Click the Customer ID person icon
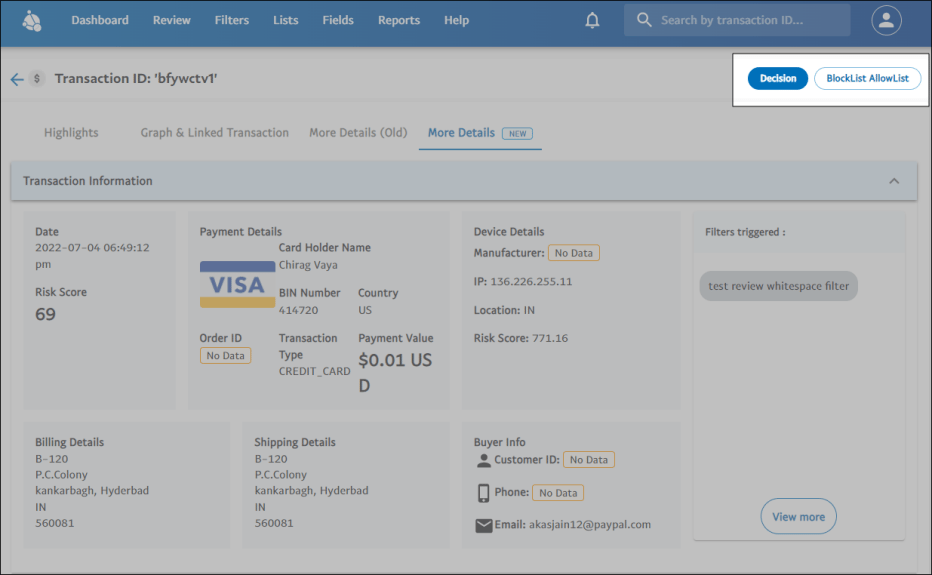The width and height of the screenshot is (932, 575). point(484,461)
